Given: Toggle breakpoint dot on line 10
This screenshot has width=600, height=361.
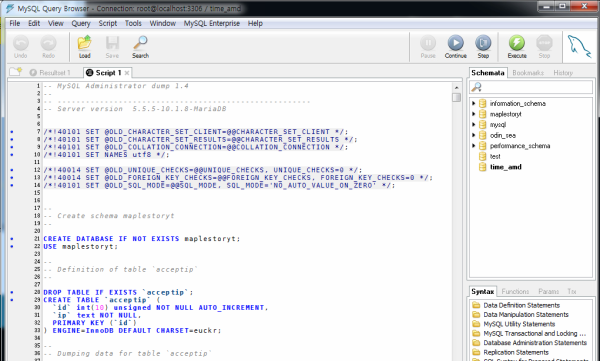Looking at the screenshot, I should 12,155.
